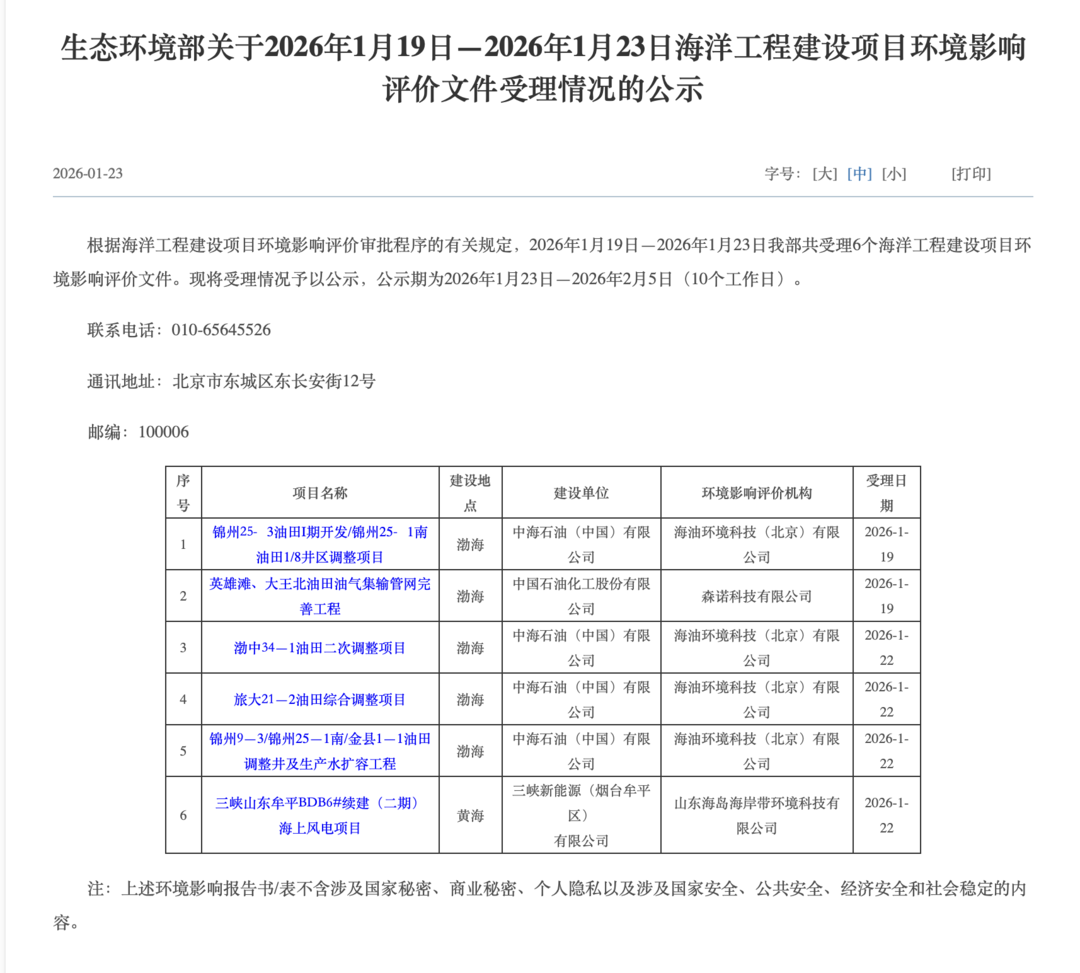Set font size to small [小]

tap(894, 174)
